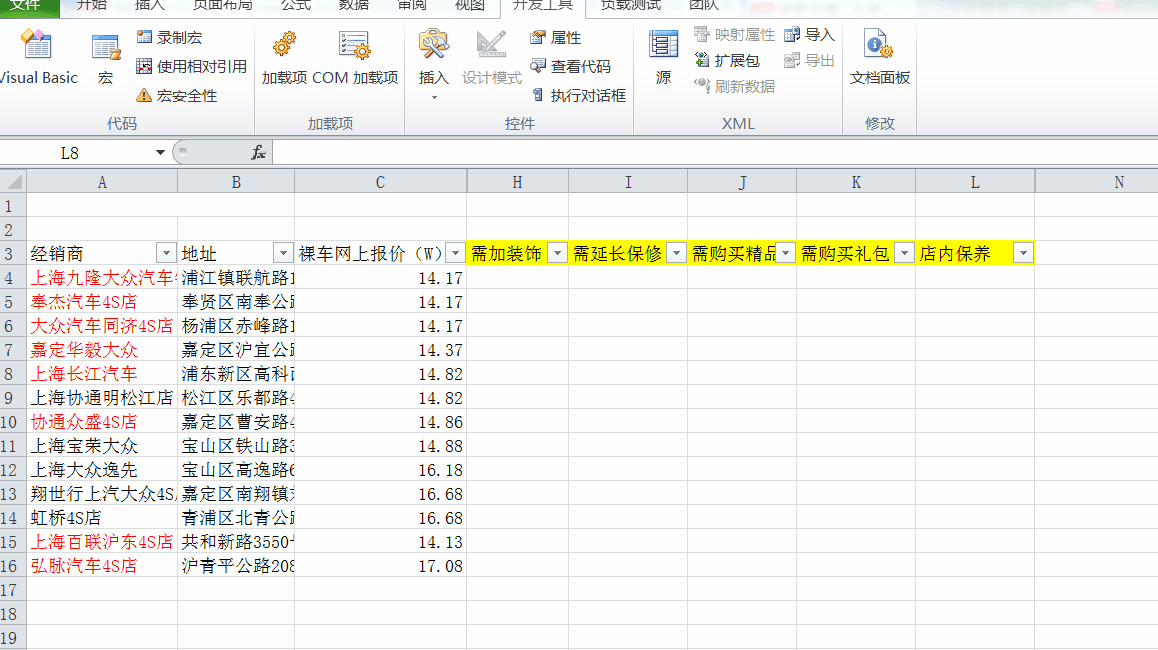This screenshot has width=1158, height=650.
Task: Open the 经销商 filter dropdown
Action: [166, 253]
